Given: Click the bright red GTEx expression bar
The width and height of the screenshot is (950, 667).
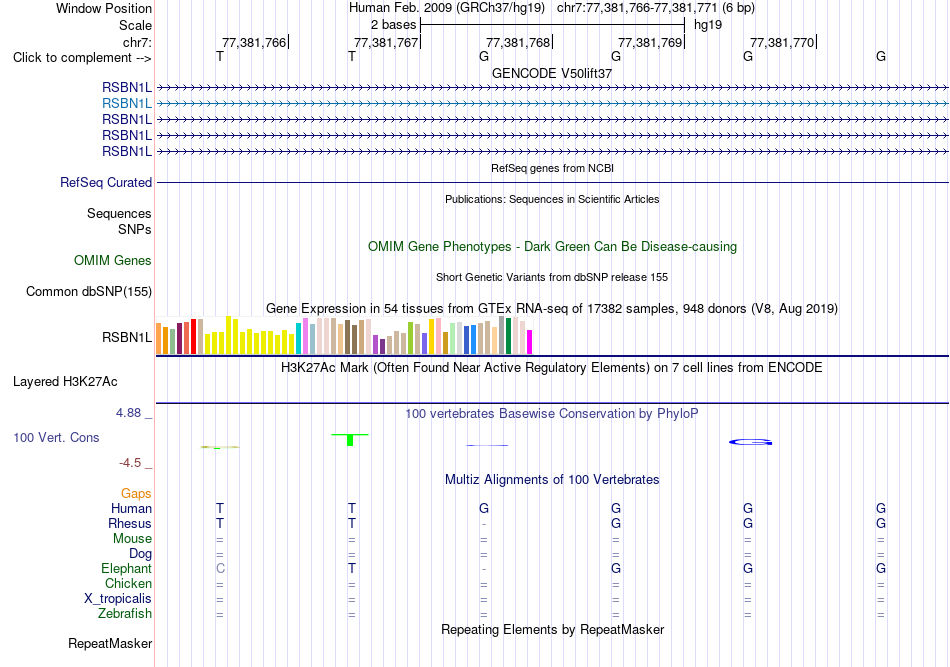Looking at the screenshot, I should (193, 336).
